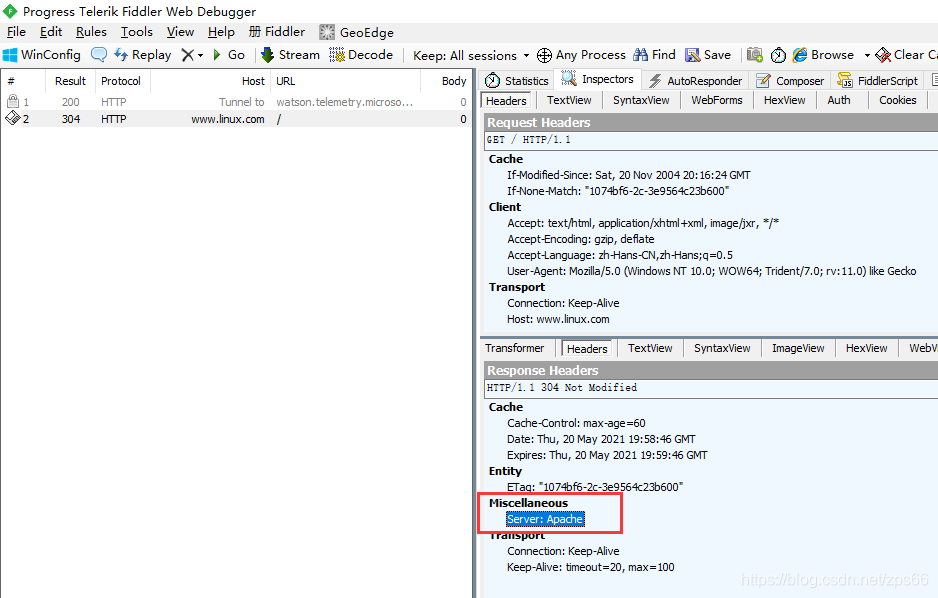Image resolution: width=938 pixels, height=598 pixels.
Task: Replay the selected session
Action: pos(143,55)
